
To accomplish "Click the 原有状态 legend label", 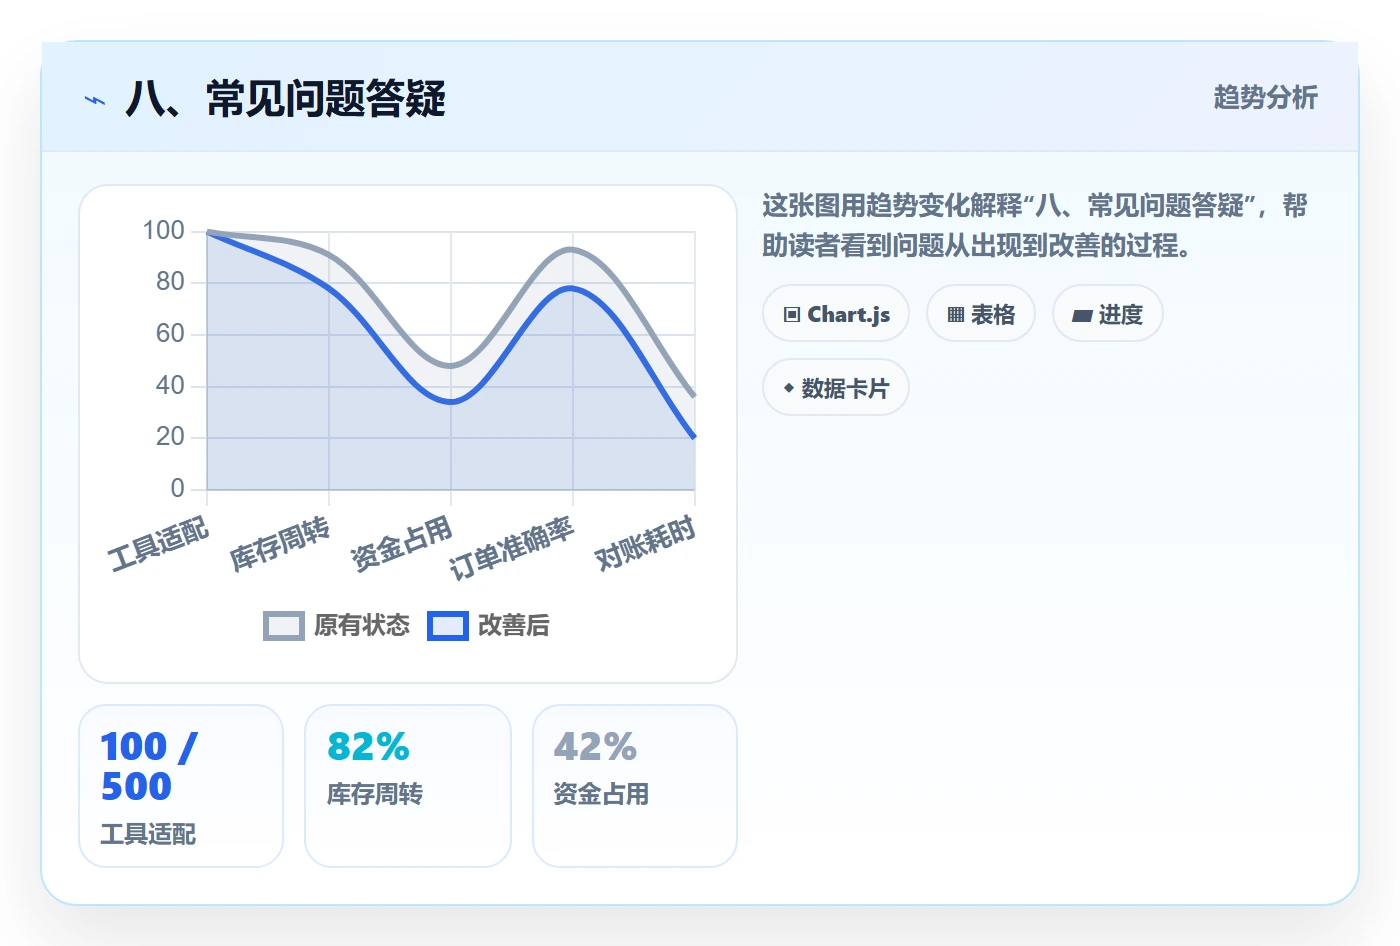I will point(362,626).
